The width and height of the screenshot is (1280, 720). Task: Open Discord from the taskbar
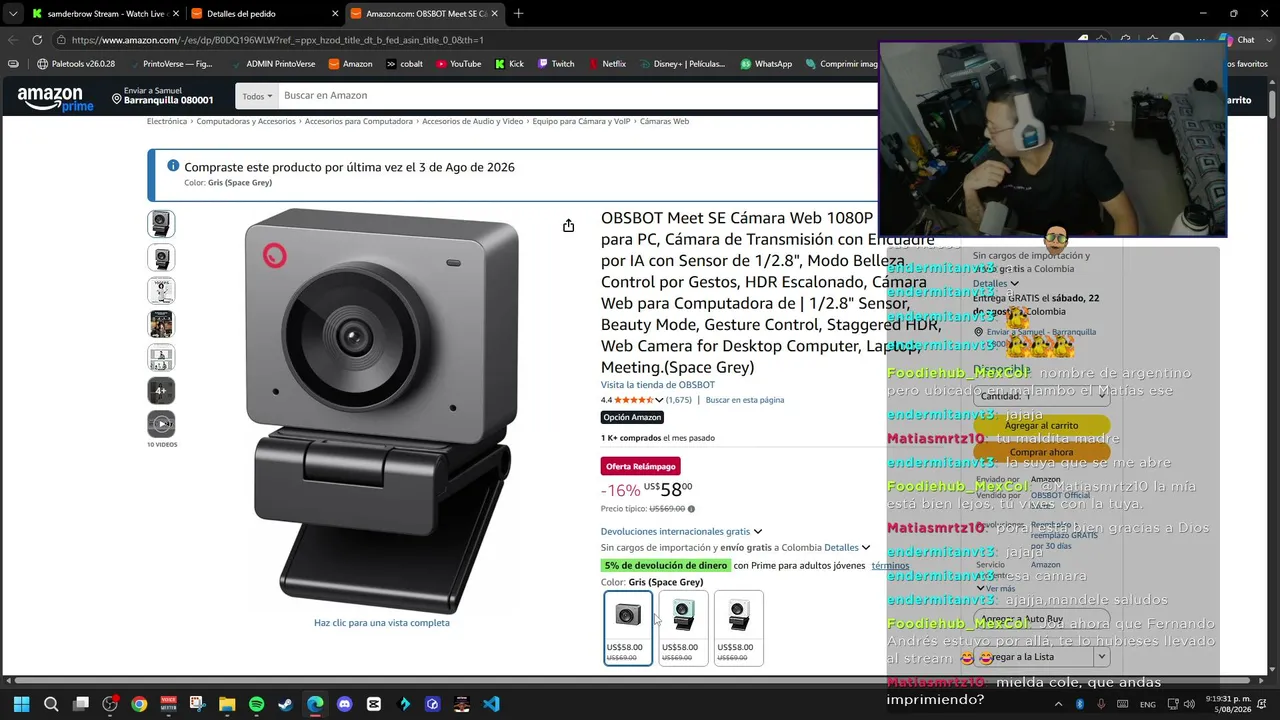pos(345,704)
